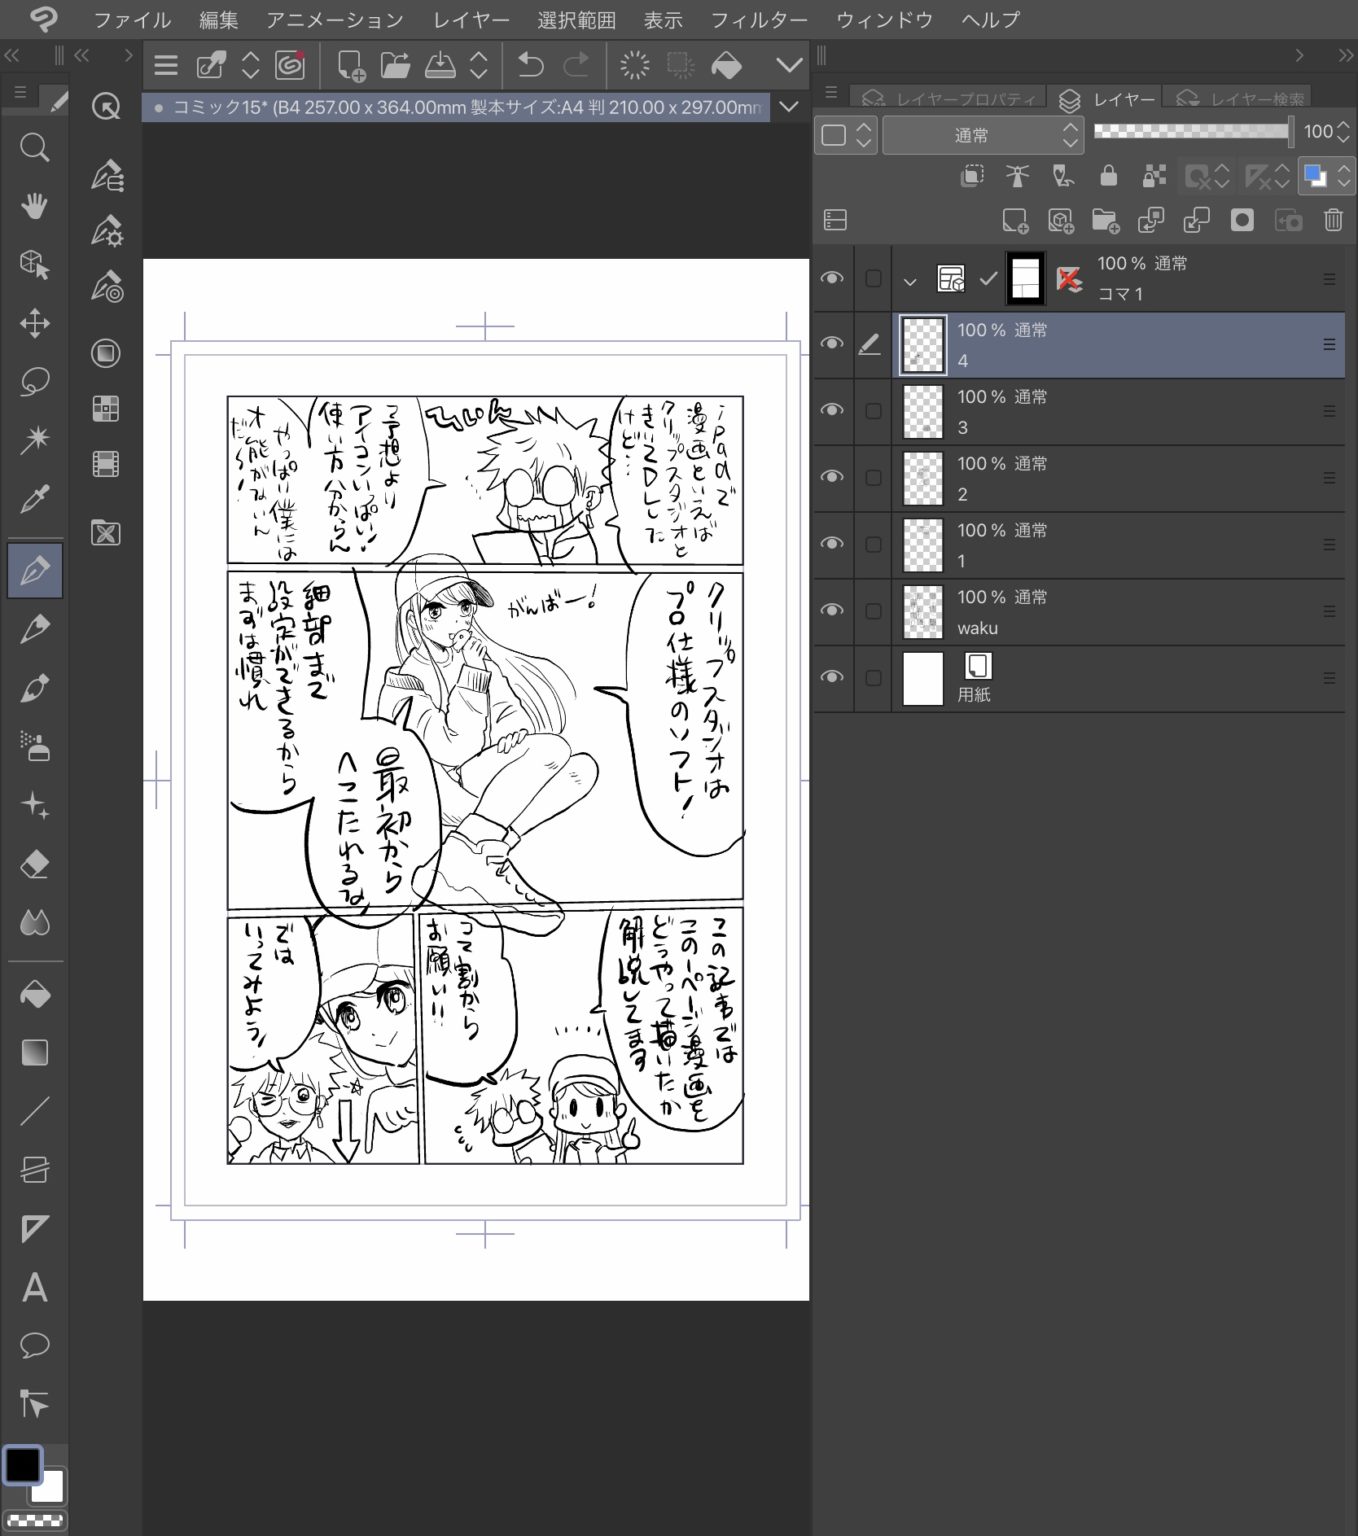Check the selection box beside layer 1
The height and width of the screenshot is (1536, 1358).
pos(873,544)
